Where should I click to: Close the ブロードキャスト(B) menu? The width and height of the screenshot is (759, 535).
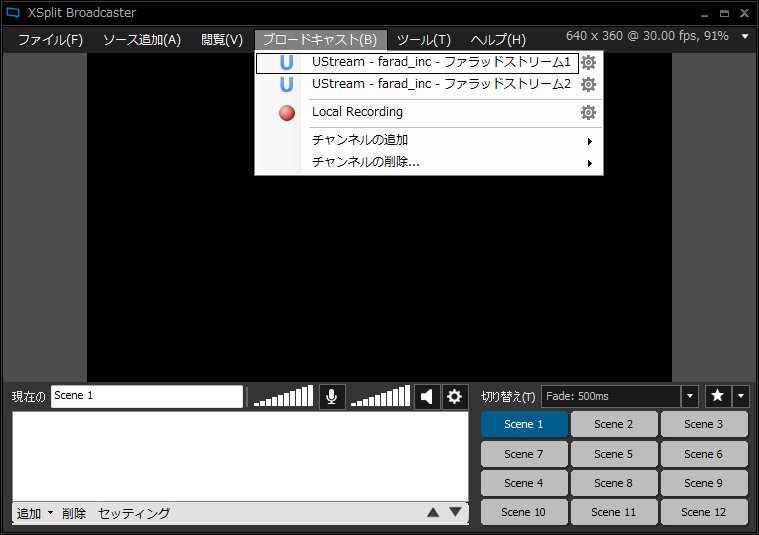pos(320,40)
